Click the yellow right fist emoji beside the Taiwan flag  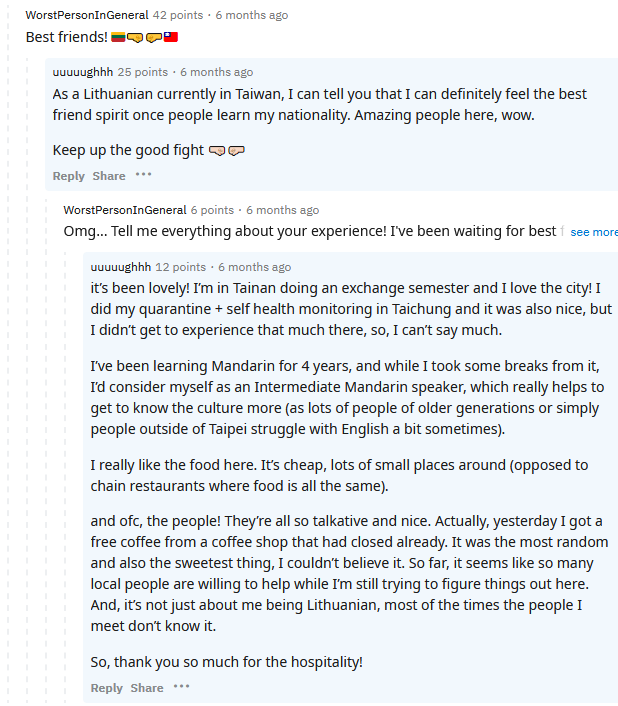tap(154, 37)
